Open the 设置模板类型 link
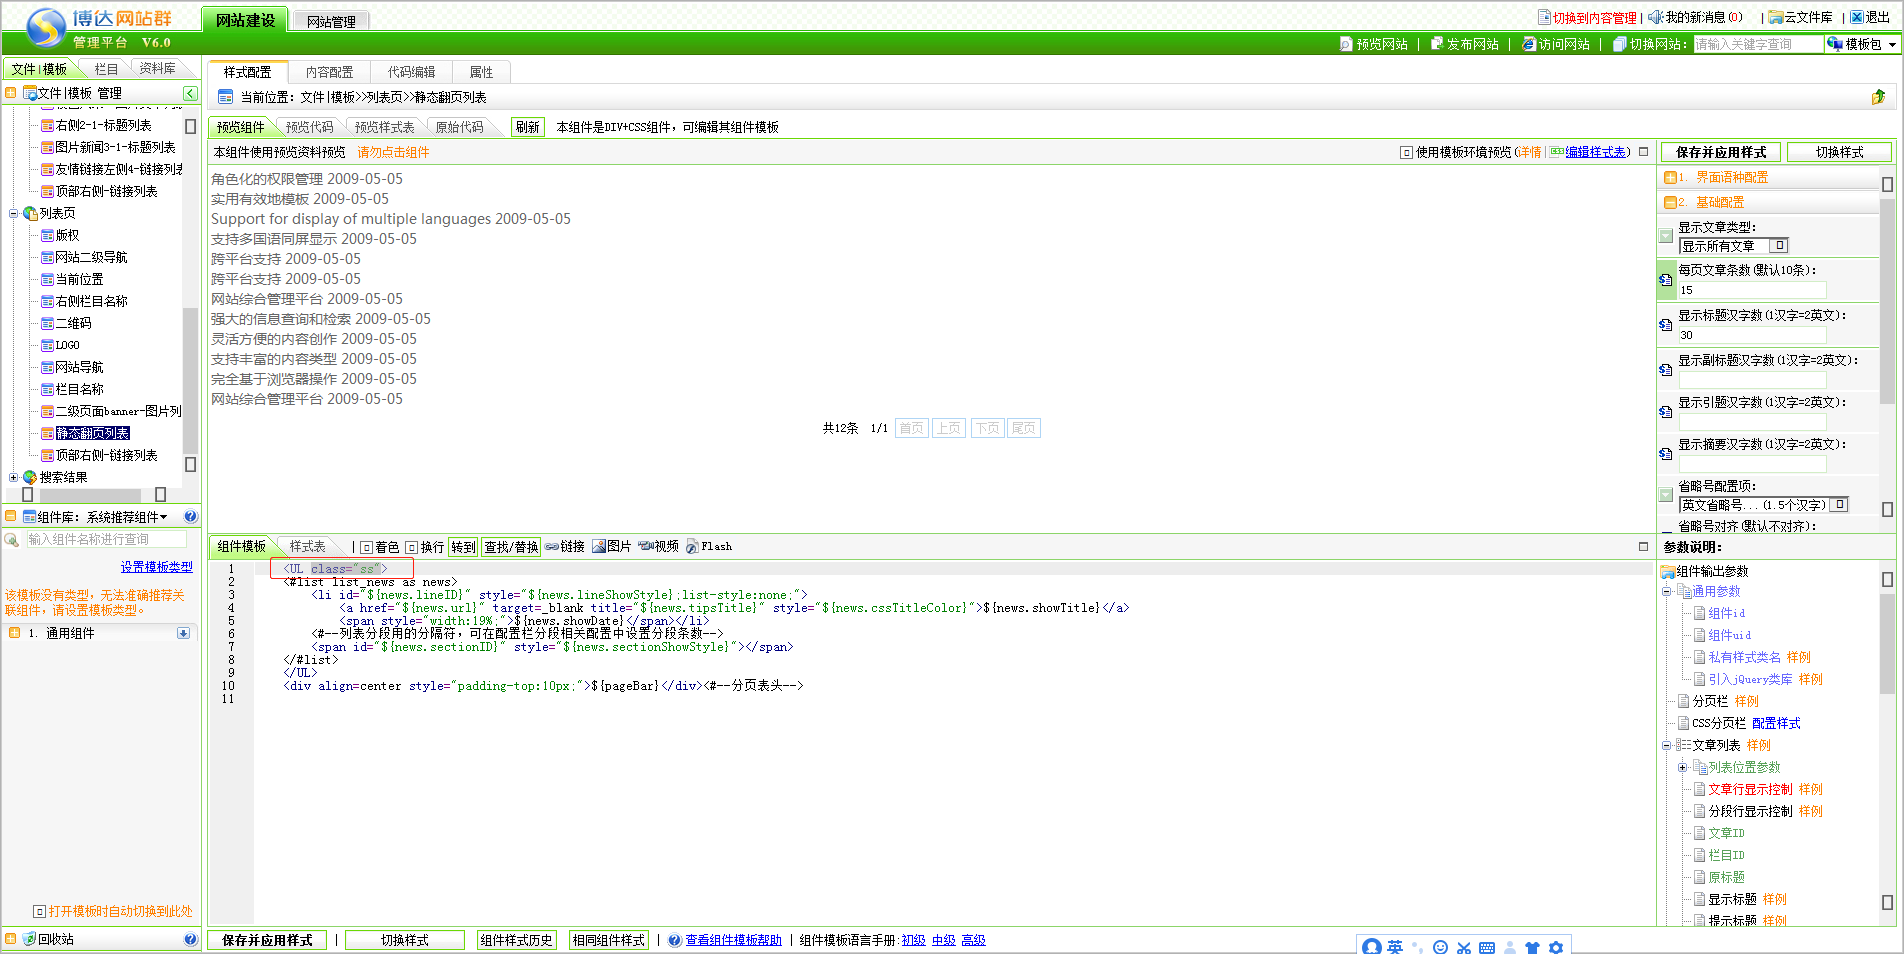The image size is (1904, 954). tap(156, 567)
